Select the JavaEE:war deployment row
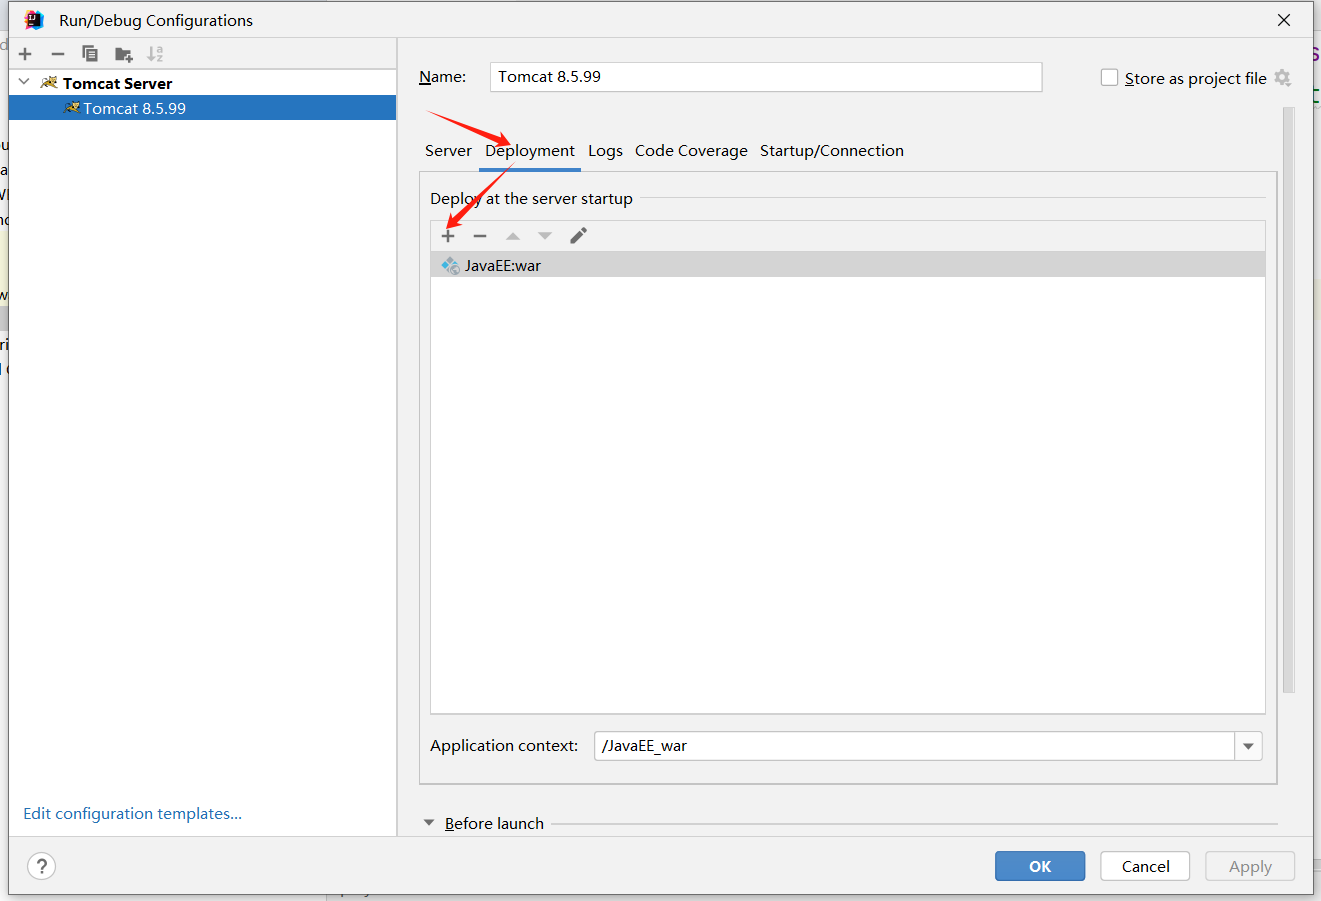Image resolution: width=1321 pixels, height=901 pixels. pos(848,265)
